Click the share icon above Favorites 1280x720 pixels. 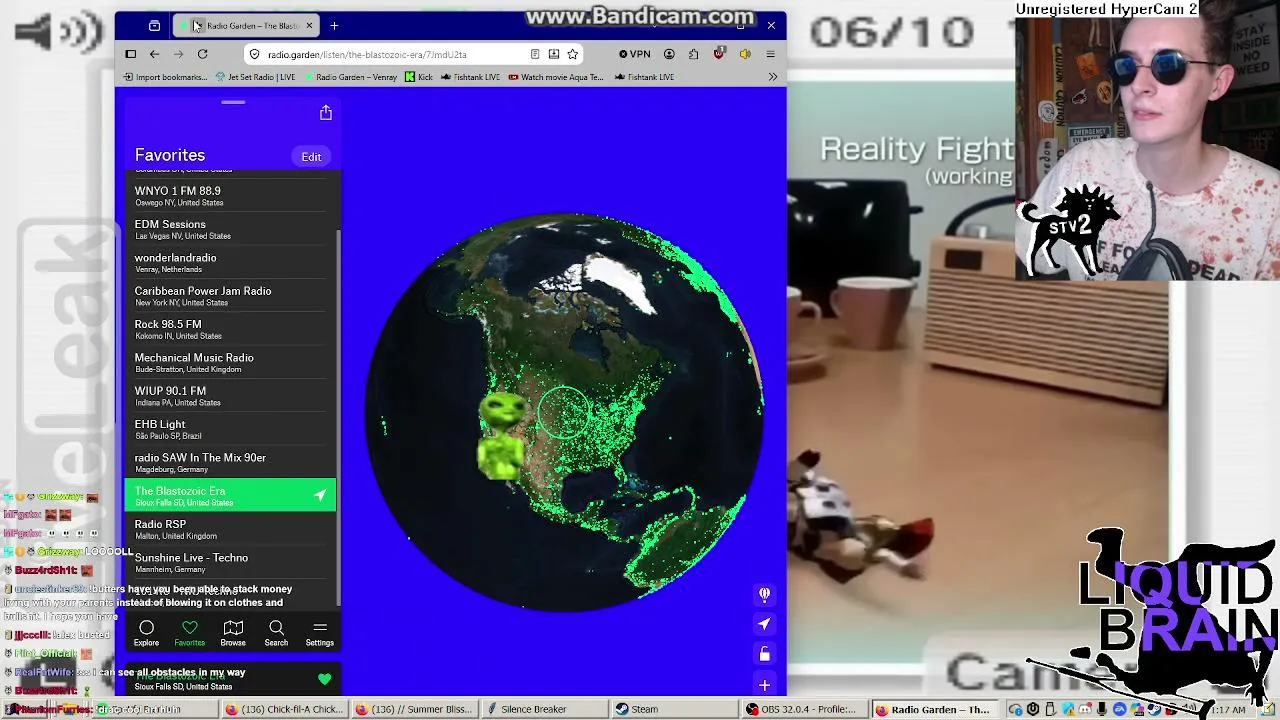(325, 113)
